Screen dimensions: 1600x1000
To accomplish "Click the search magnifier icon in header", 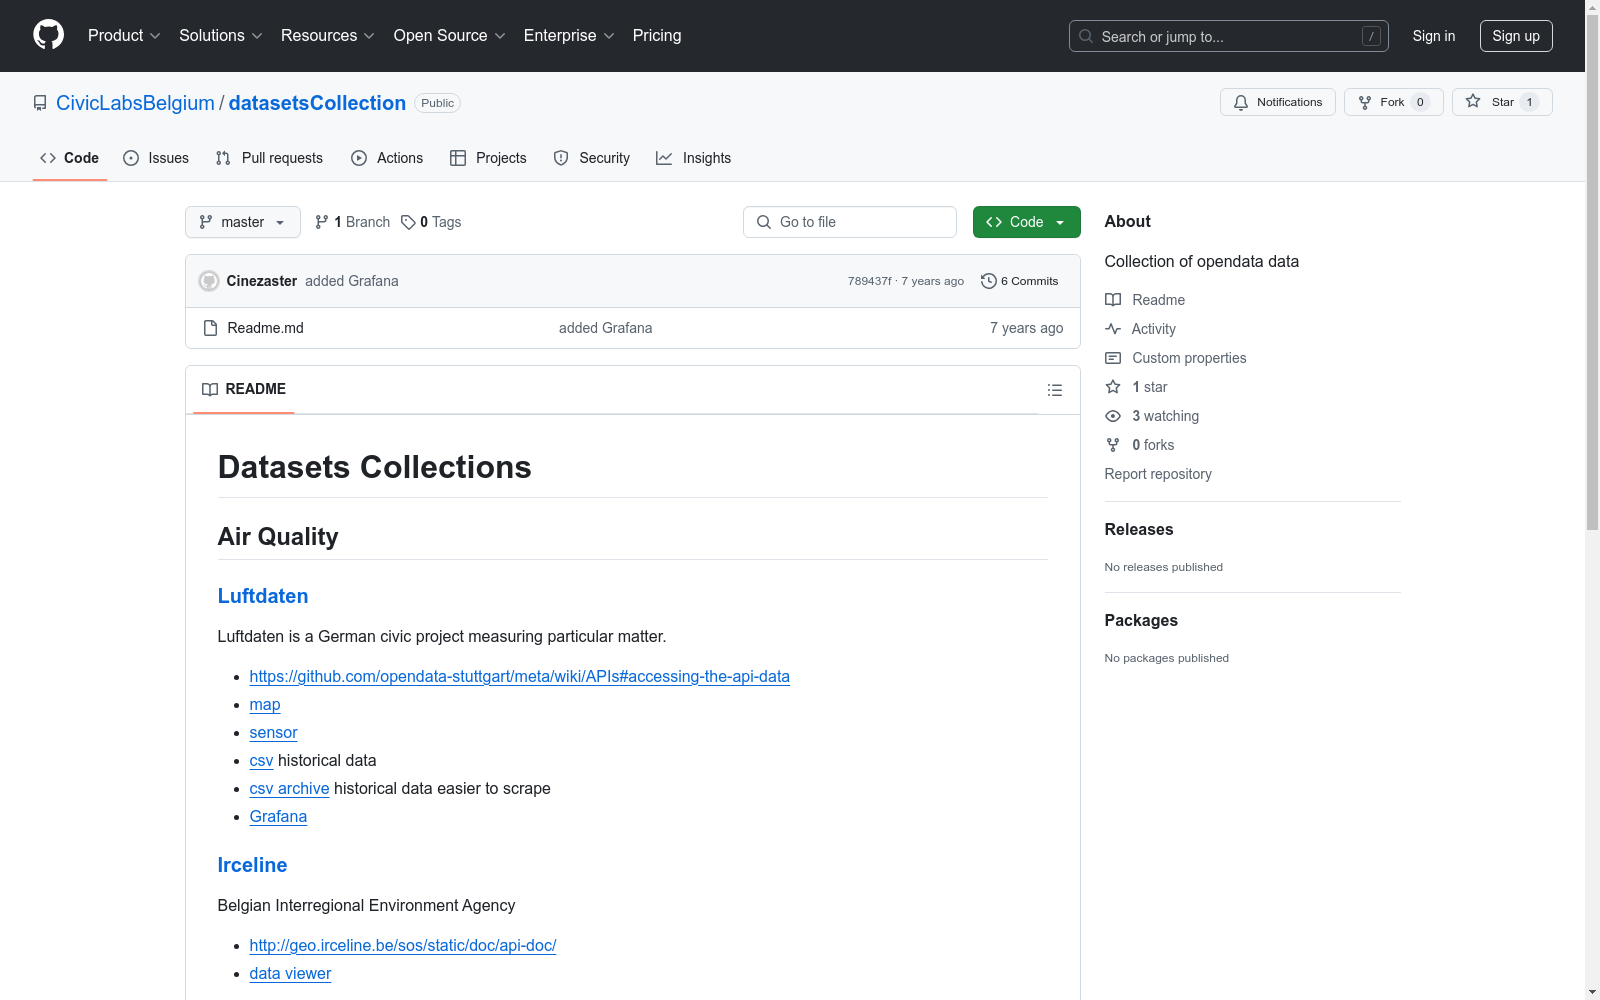I will tap(1086, 36).
